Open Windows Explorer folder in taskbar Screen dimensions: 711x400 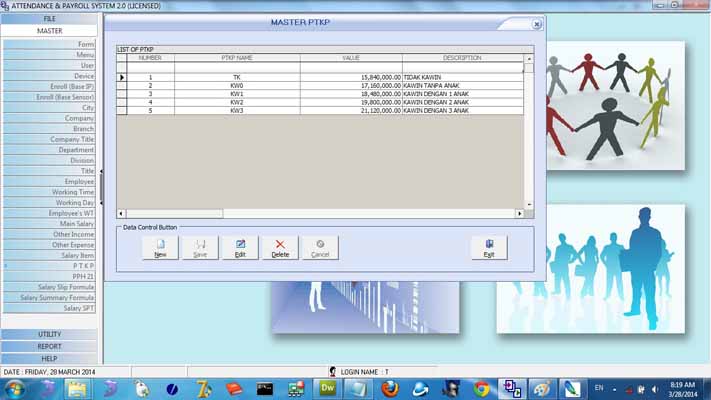(77, 389)
